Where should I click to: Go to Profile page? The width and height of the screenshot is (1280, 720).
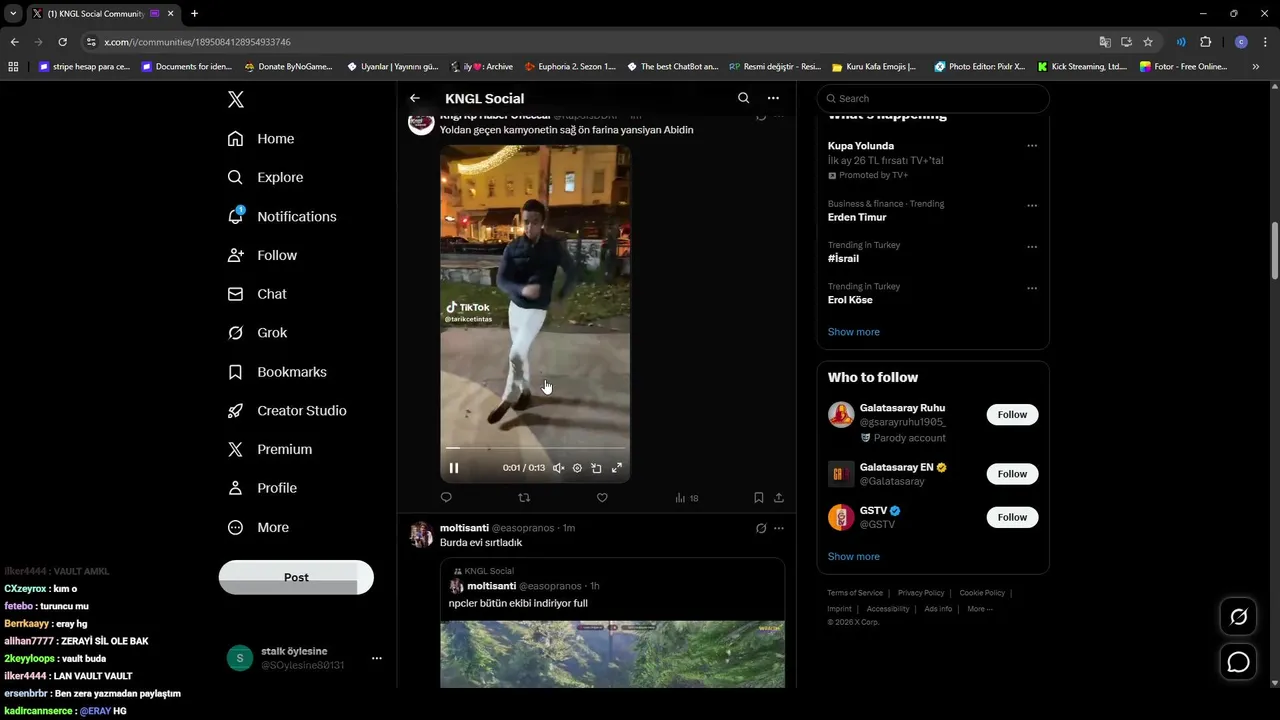tap(262, 488)
